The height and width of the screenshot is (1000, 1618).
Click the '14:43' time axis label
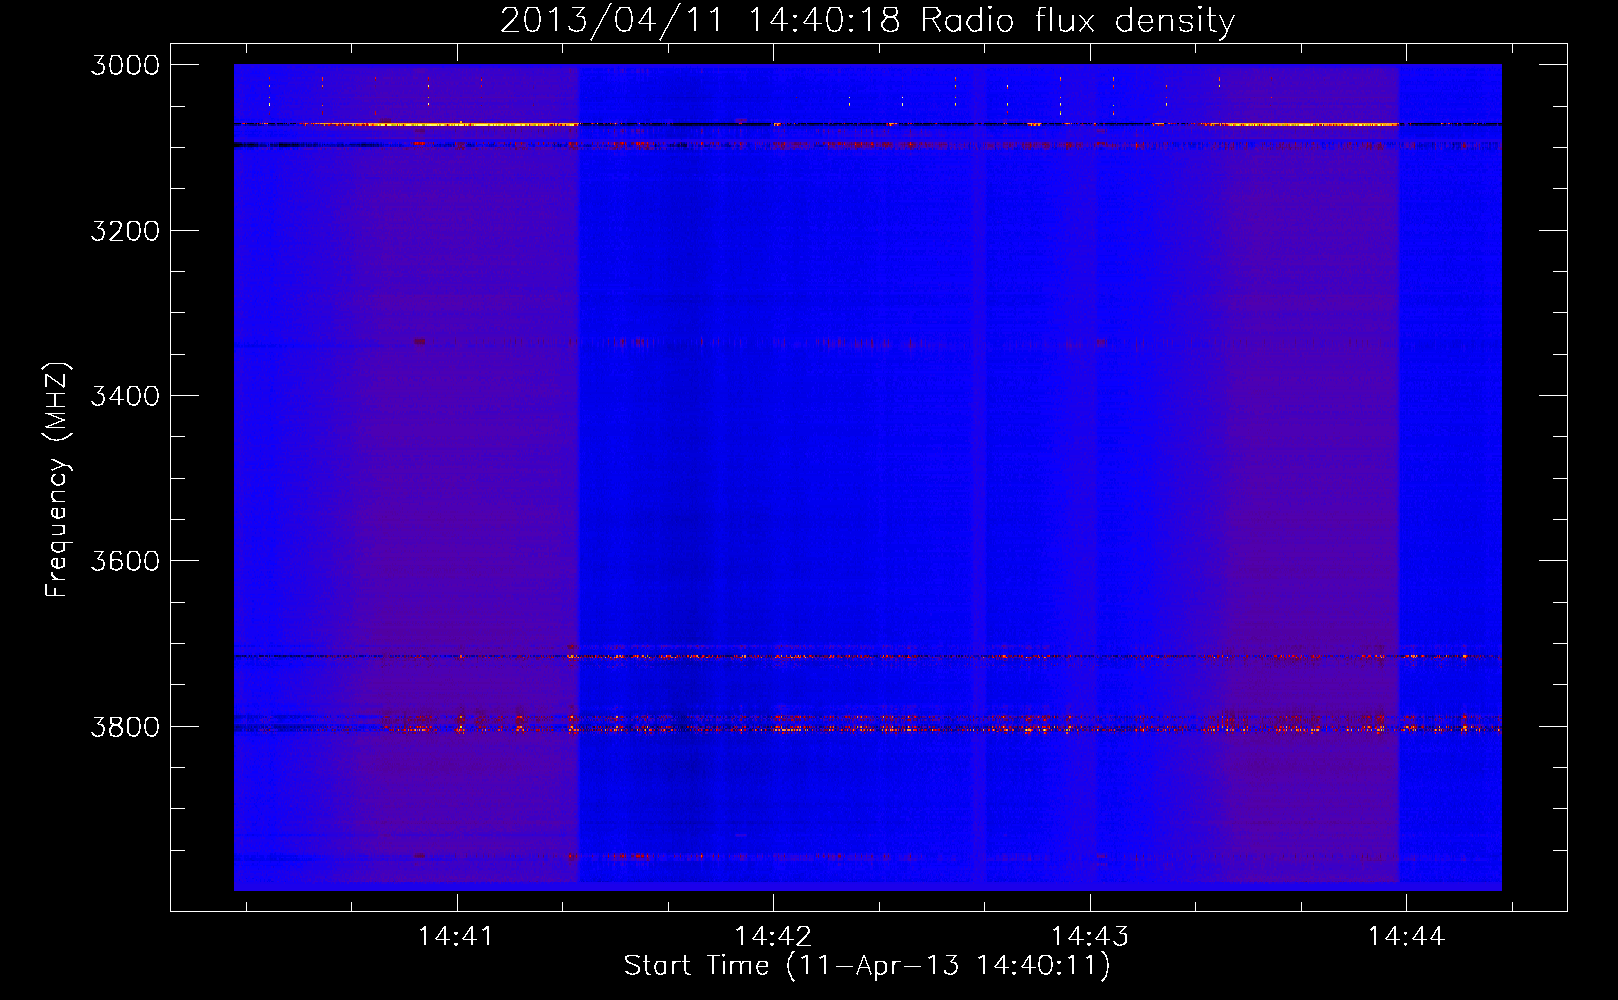pyautogui.click(x=1090, y=937)
